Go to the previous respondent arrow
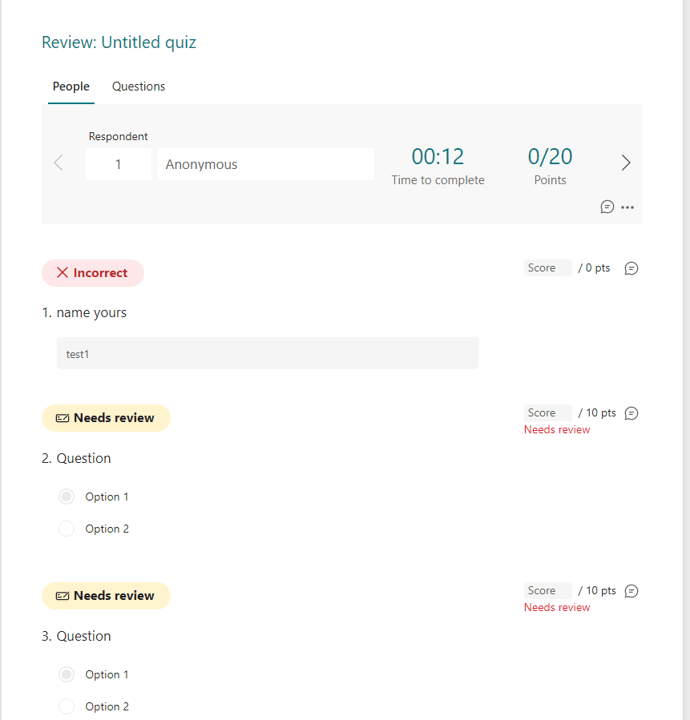Viewport: 690px width, 720px height. click(x=58, y=163)
